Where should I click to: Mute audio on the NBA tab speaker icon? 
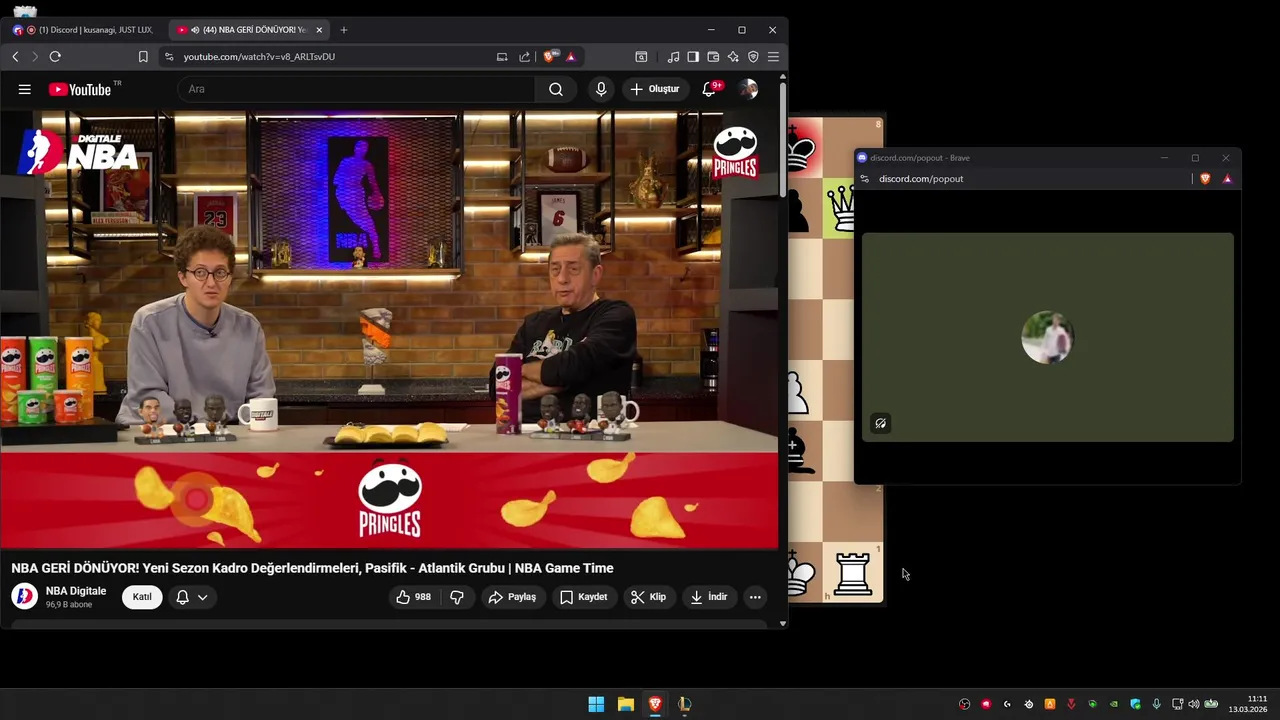pyautogui.click(x=195, y=30)
